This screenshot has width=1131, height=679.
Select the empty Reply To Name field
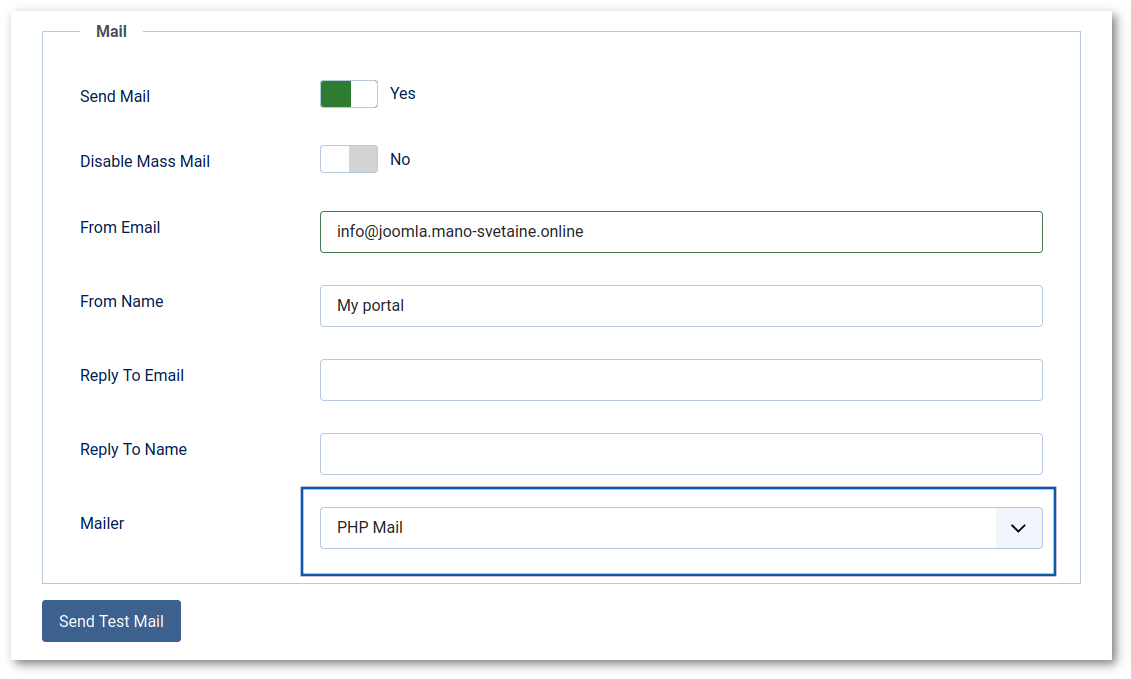[681, 454]
